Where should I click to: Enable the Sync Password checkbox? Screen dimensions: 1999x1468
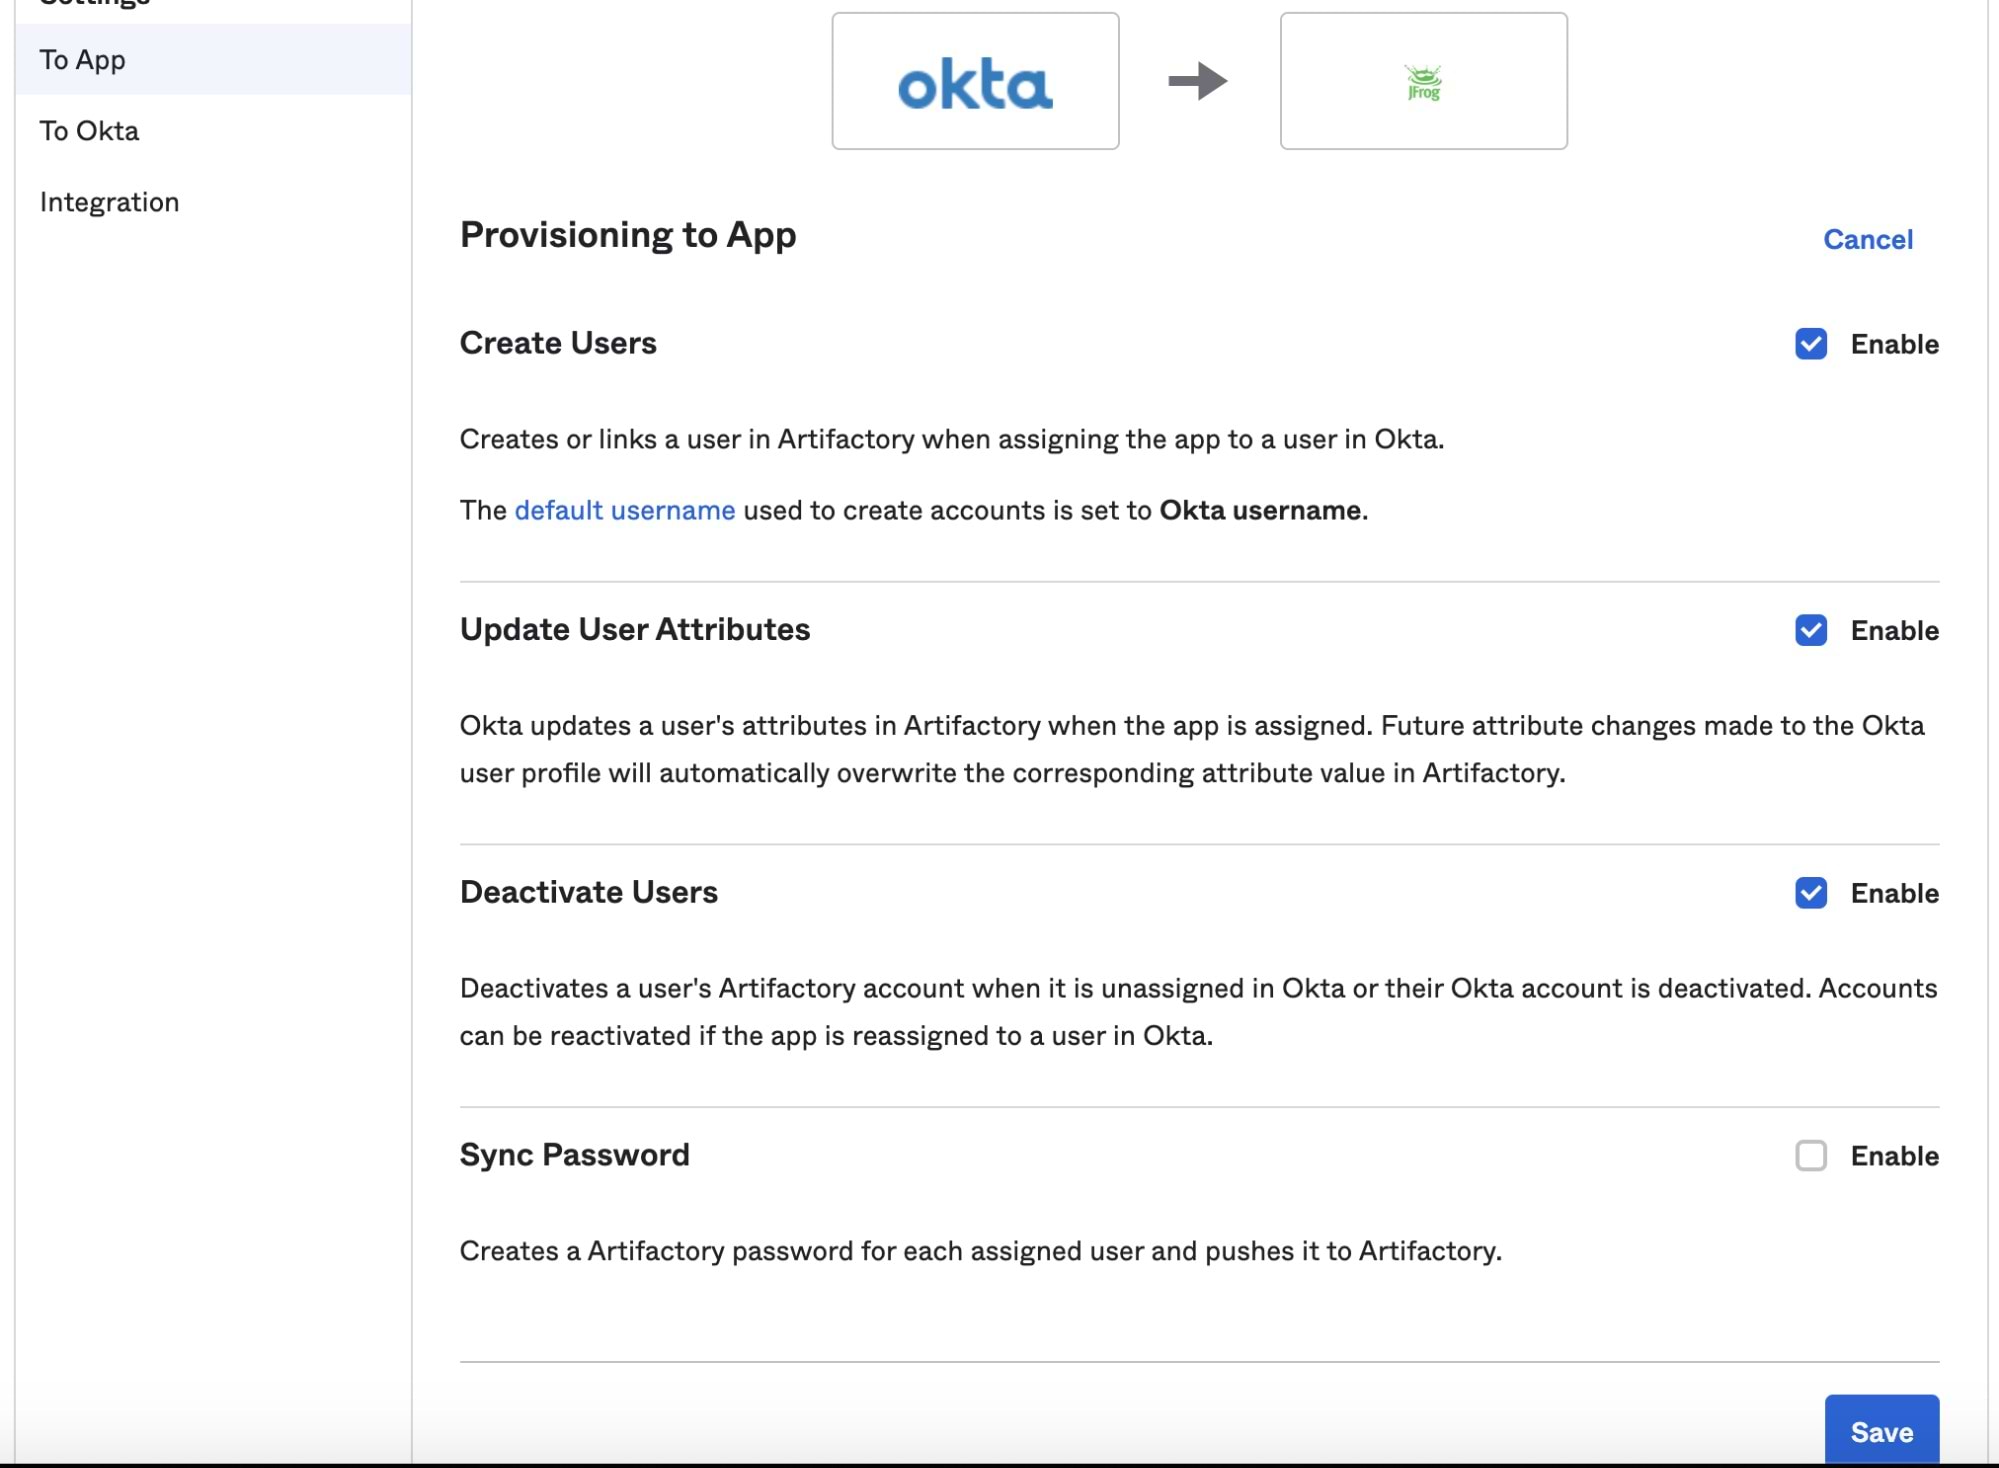click(x=1810, y=1156)
